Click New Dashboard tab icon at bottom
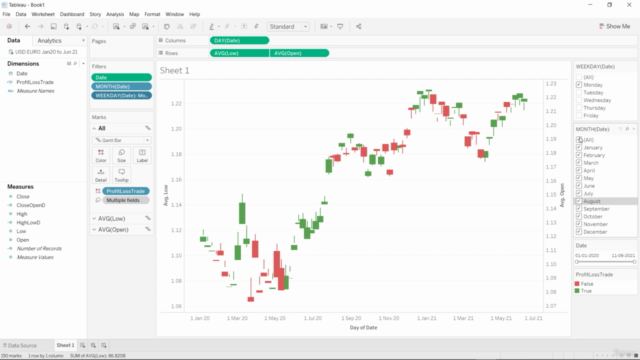The width and height of the screenshot is (640, 360). coord(93,345)
